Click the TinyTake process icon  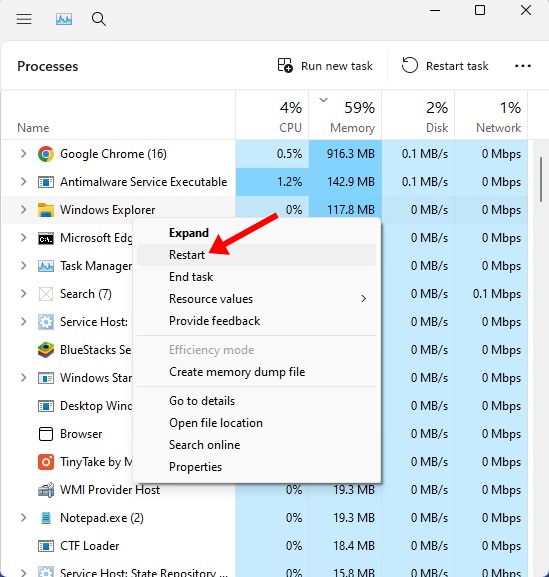pos(46,462)
